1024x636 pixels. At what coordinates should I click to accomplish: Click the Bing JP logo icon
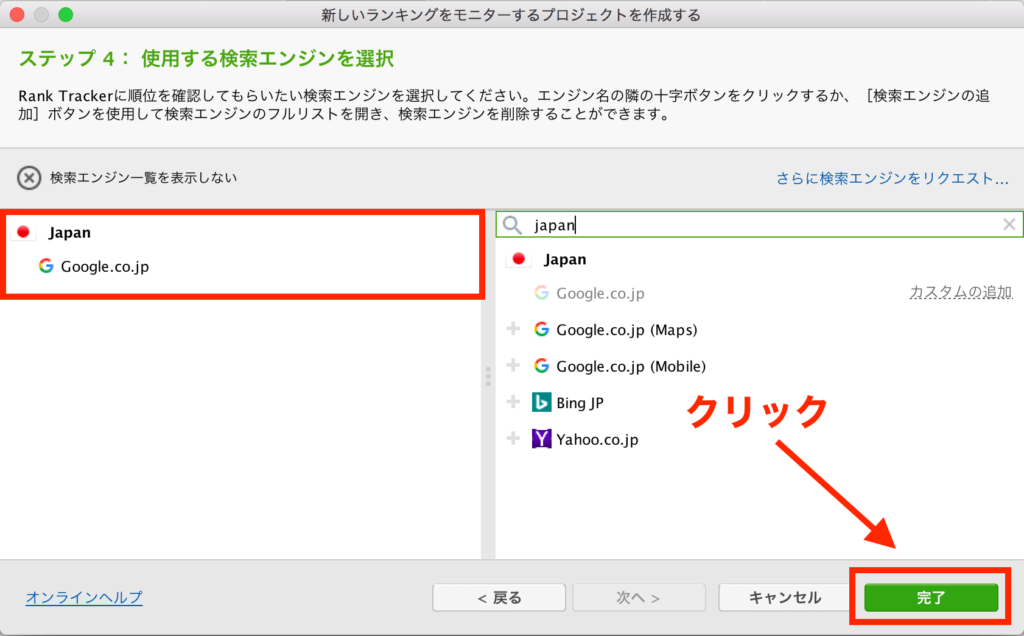(541, 402)
